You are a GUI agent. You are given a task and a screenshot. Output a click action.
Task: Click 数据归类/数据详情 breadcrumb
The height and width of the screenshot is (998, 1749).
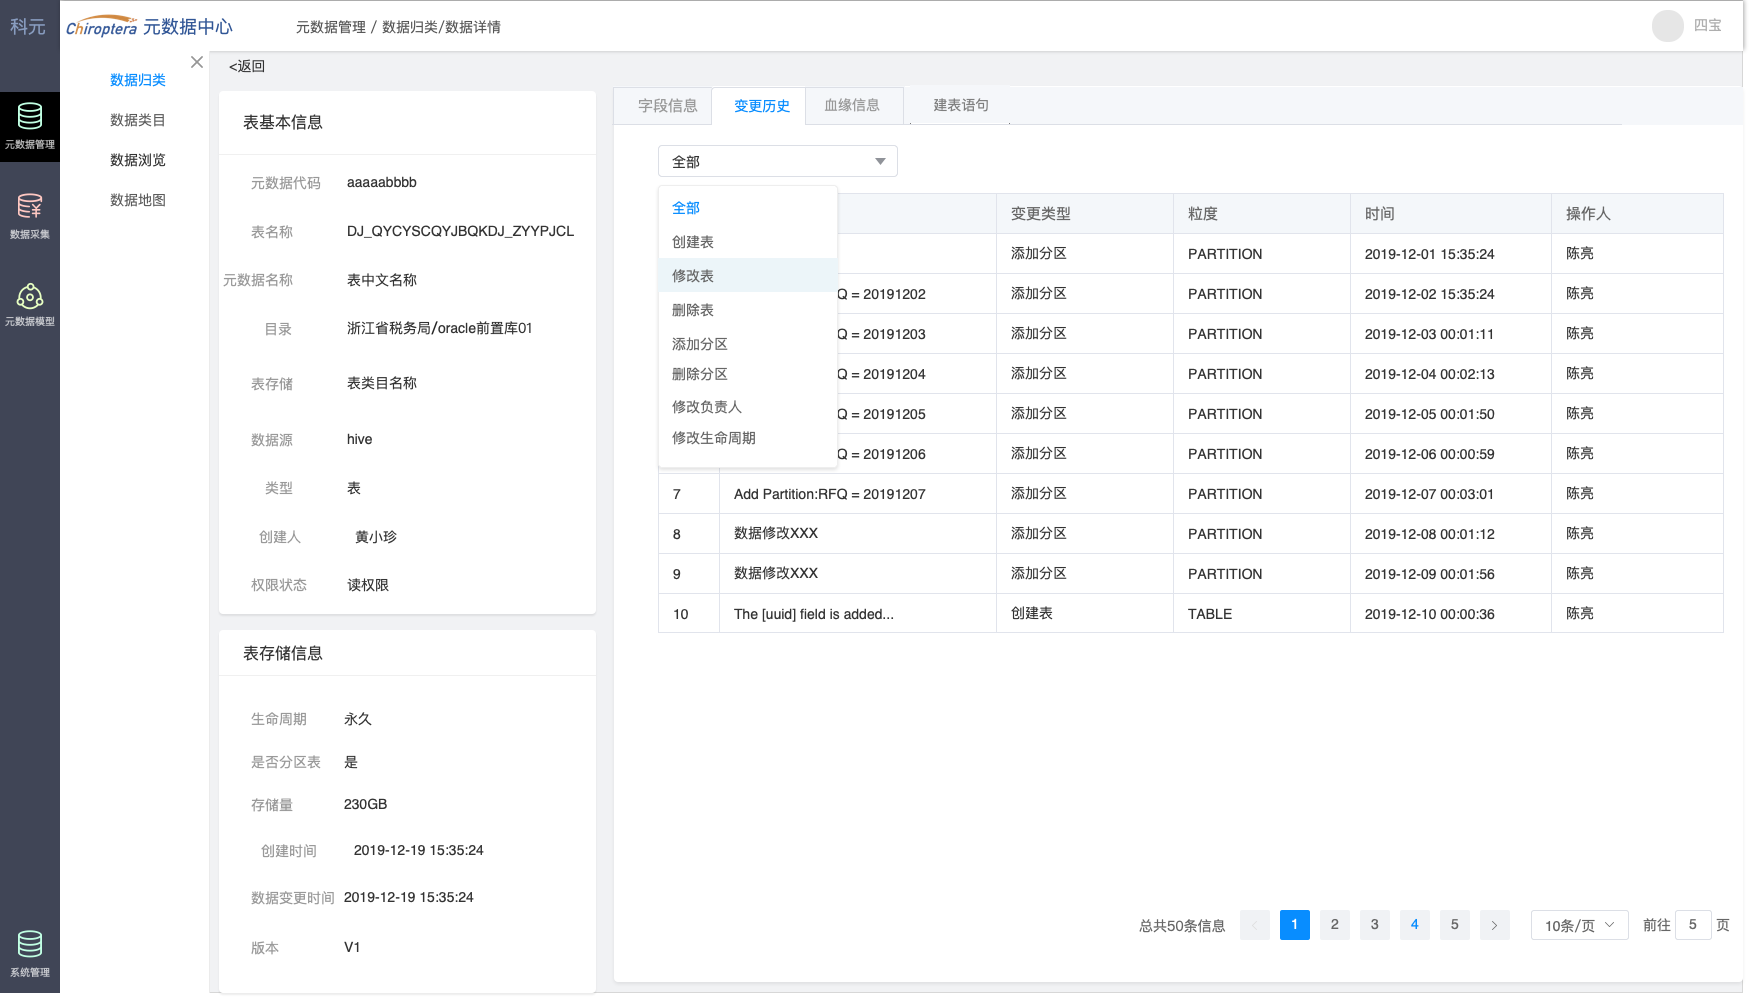(441, 27)
